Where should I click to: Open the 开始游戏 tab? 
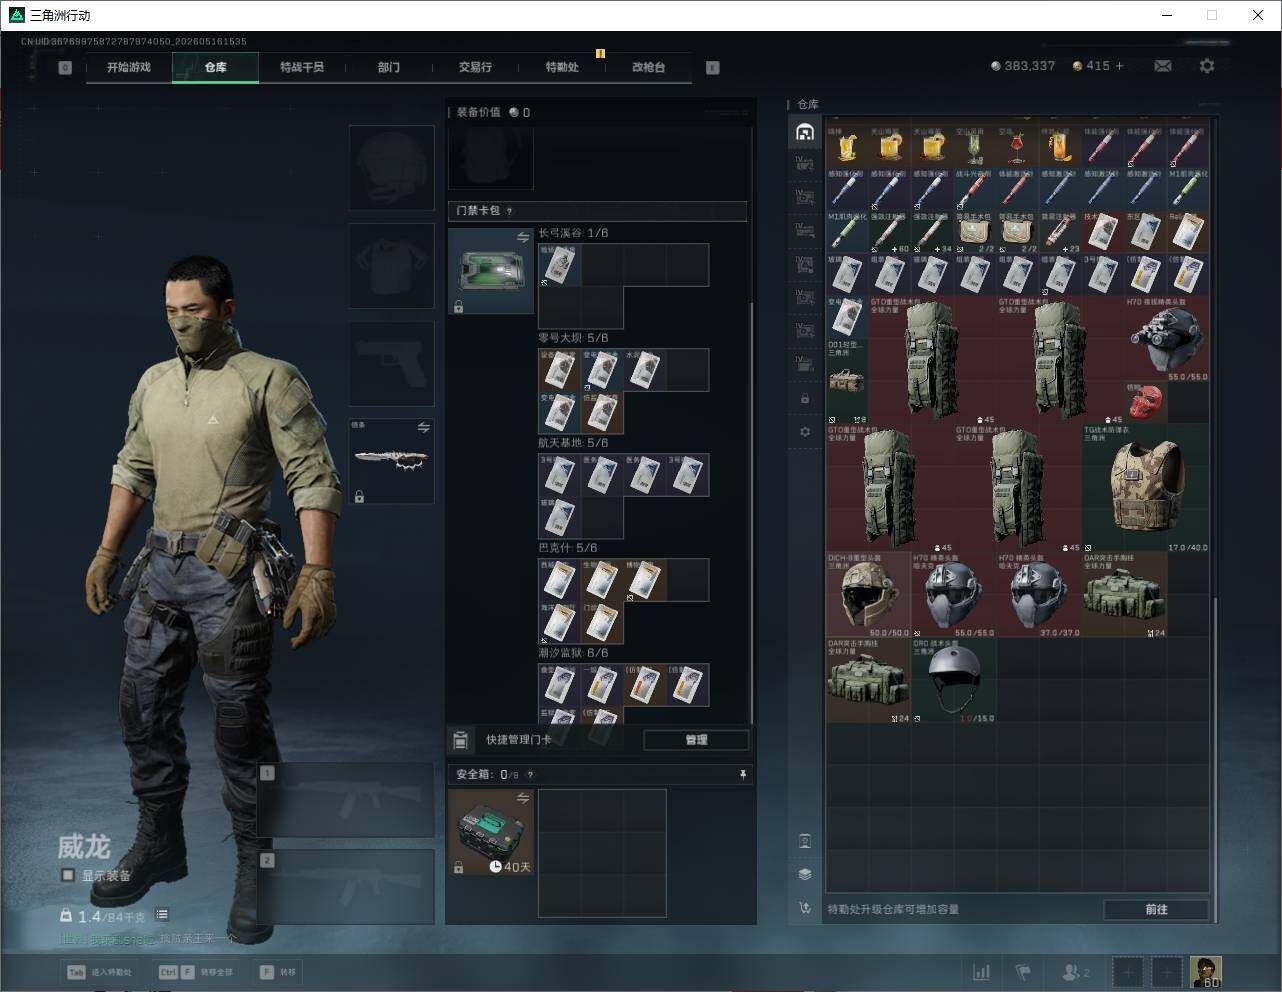click(x=129, y=67)
